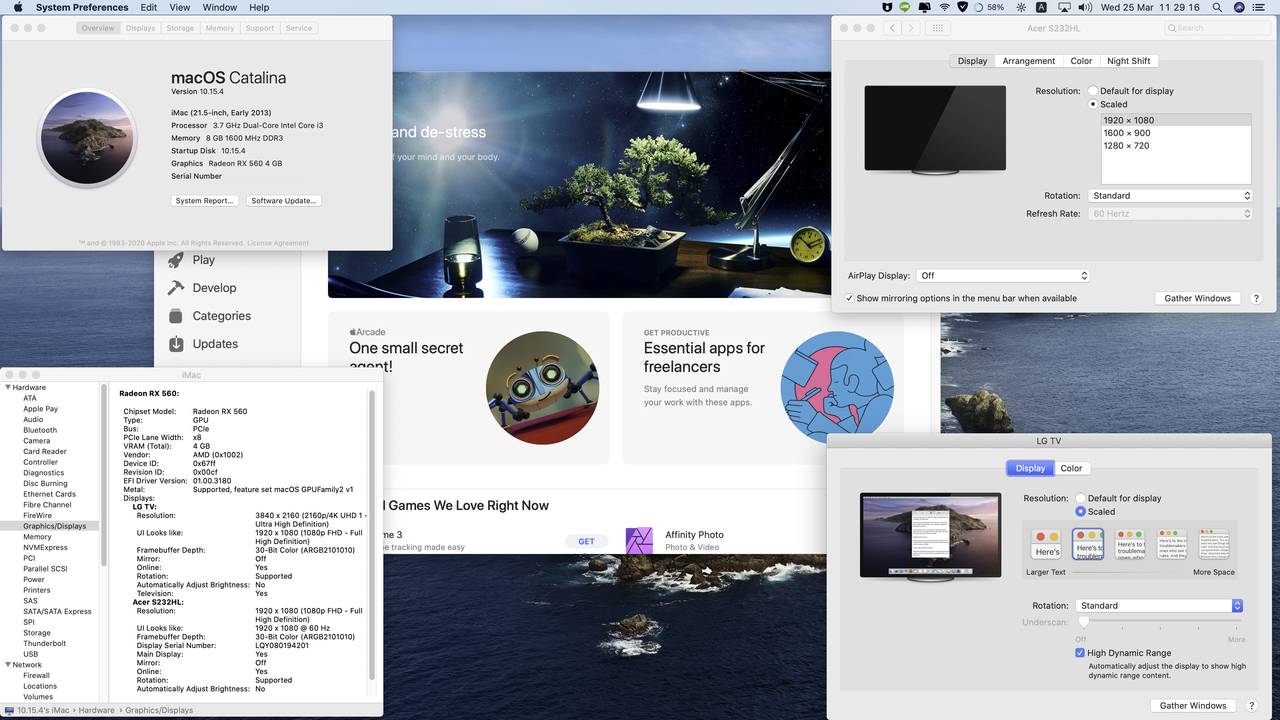Select Updates icon in App Store sidebar
The image size is (1280, 720).
(176, 343)
